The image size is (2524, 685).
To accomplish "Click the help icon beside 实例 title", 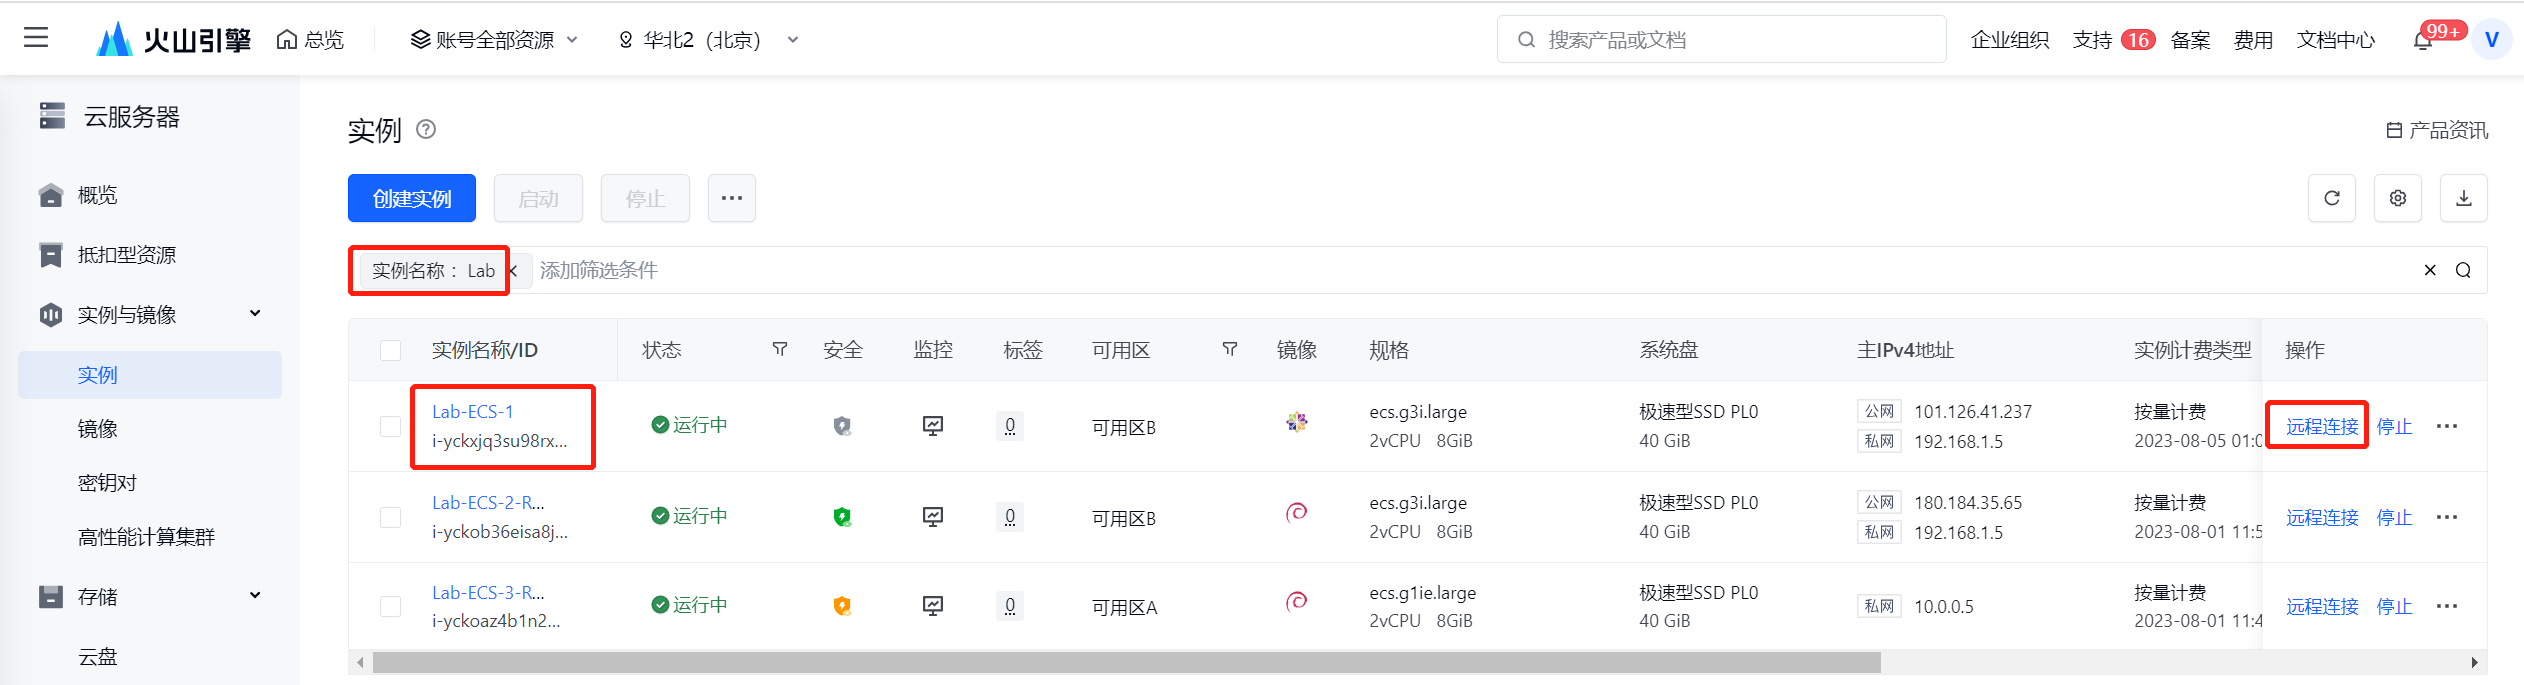I will pos(426,129).
